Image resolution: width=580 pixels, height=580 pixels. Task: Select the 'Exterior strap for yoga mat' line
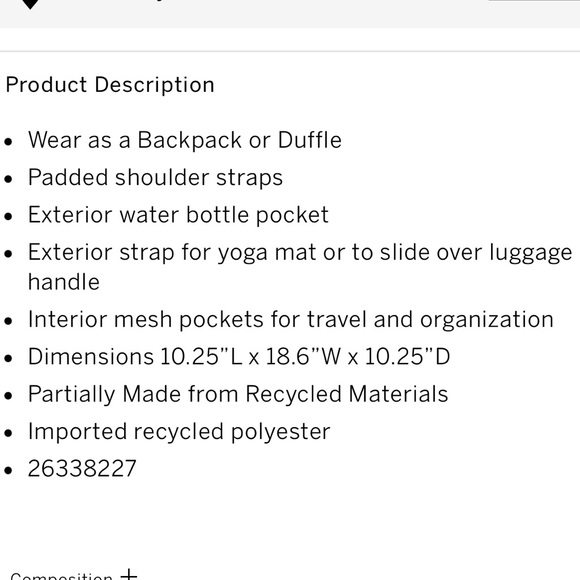click(300, 253)
